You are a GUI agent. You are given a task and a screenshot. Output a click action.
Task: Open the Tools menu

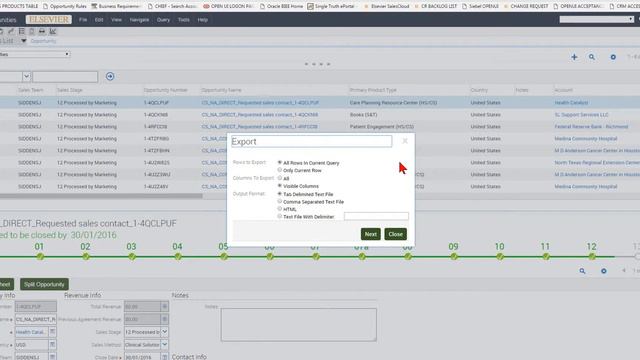(184, 20)
